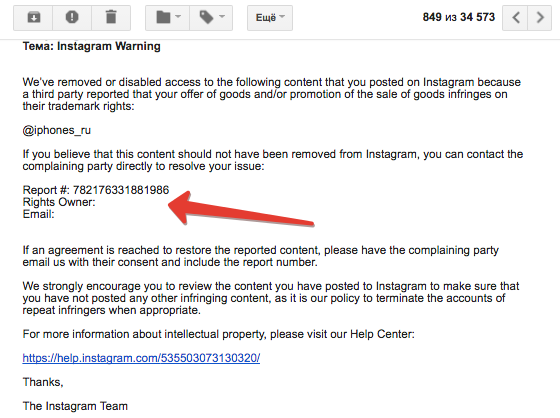Click the Thanks, closing line
The height and width of the screenshot is (418, 560).
click(x=43, y=382)
